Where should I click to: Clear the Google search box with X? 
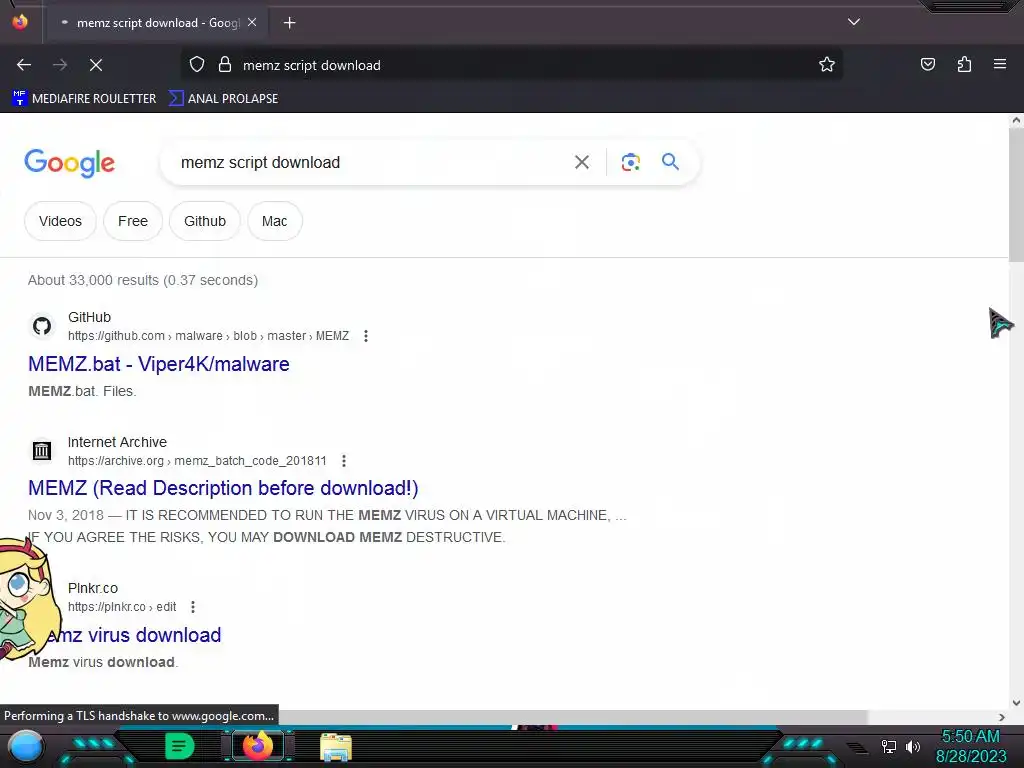(581, 162)
